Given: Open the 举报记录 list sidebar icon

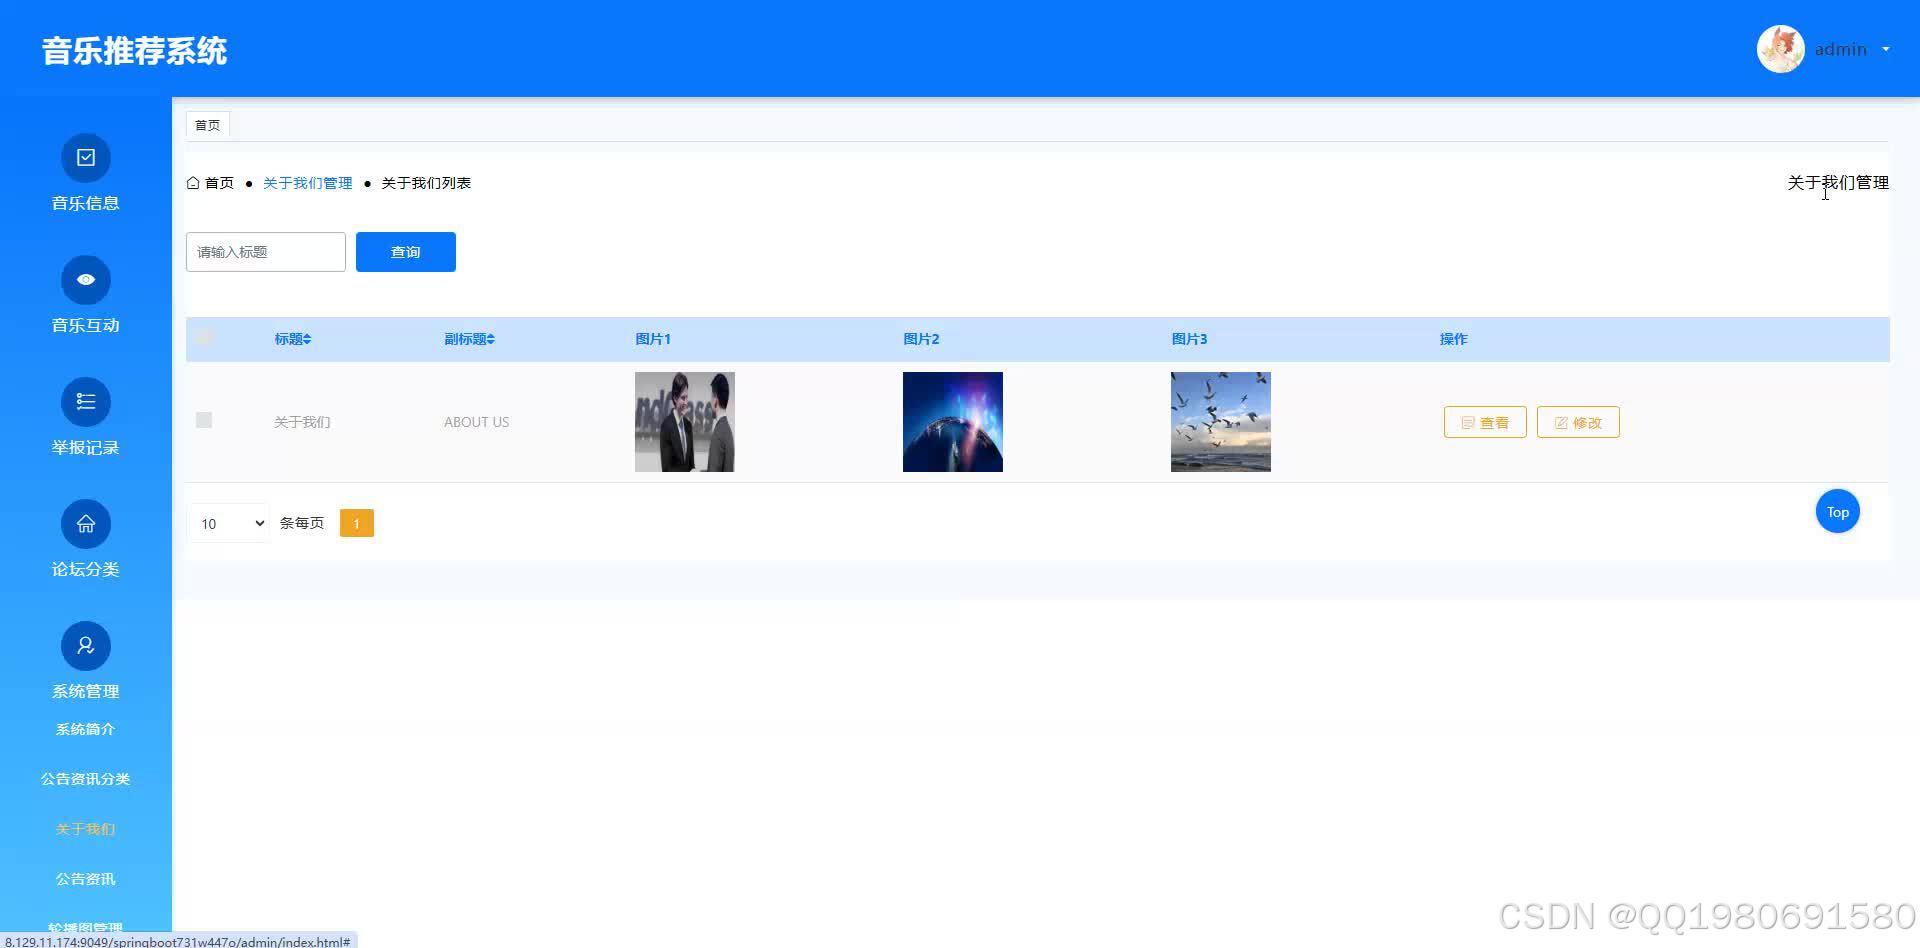Looking at the screenshot, I should tap(86, 402).
